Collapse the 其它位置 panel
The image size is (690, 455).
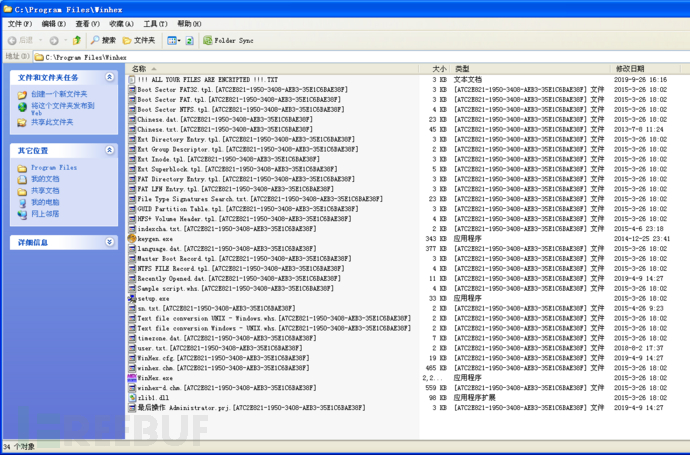[x=110, y=150]
